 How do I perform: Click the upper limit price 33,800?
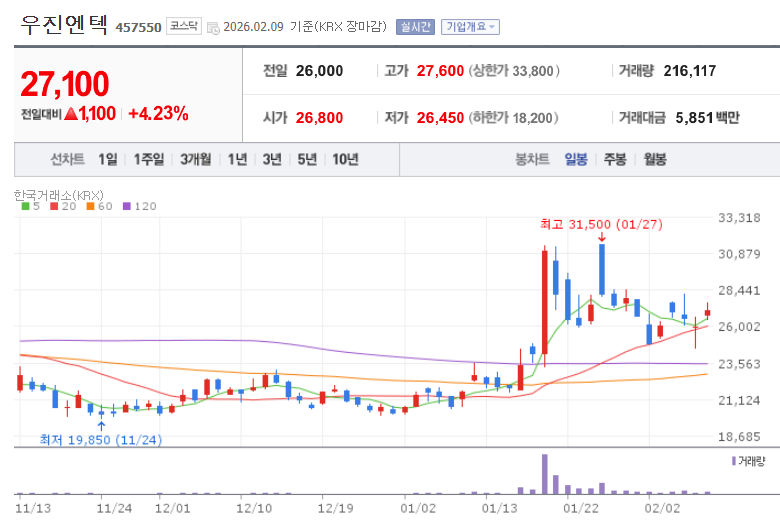(533, 71)
